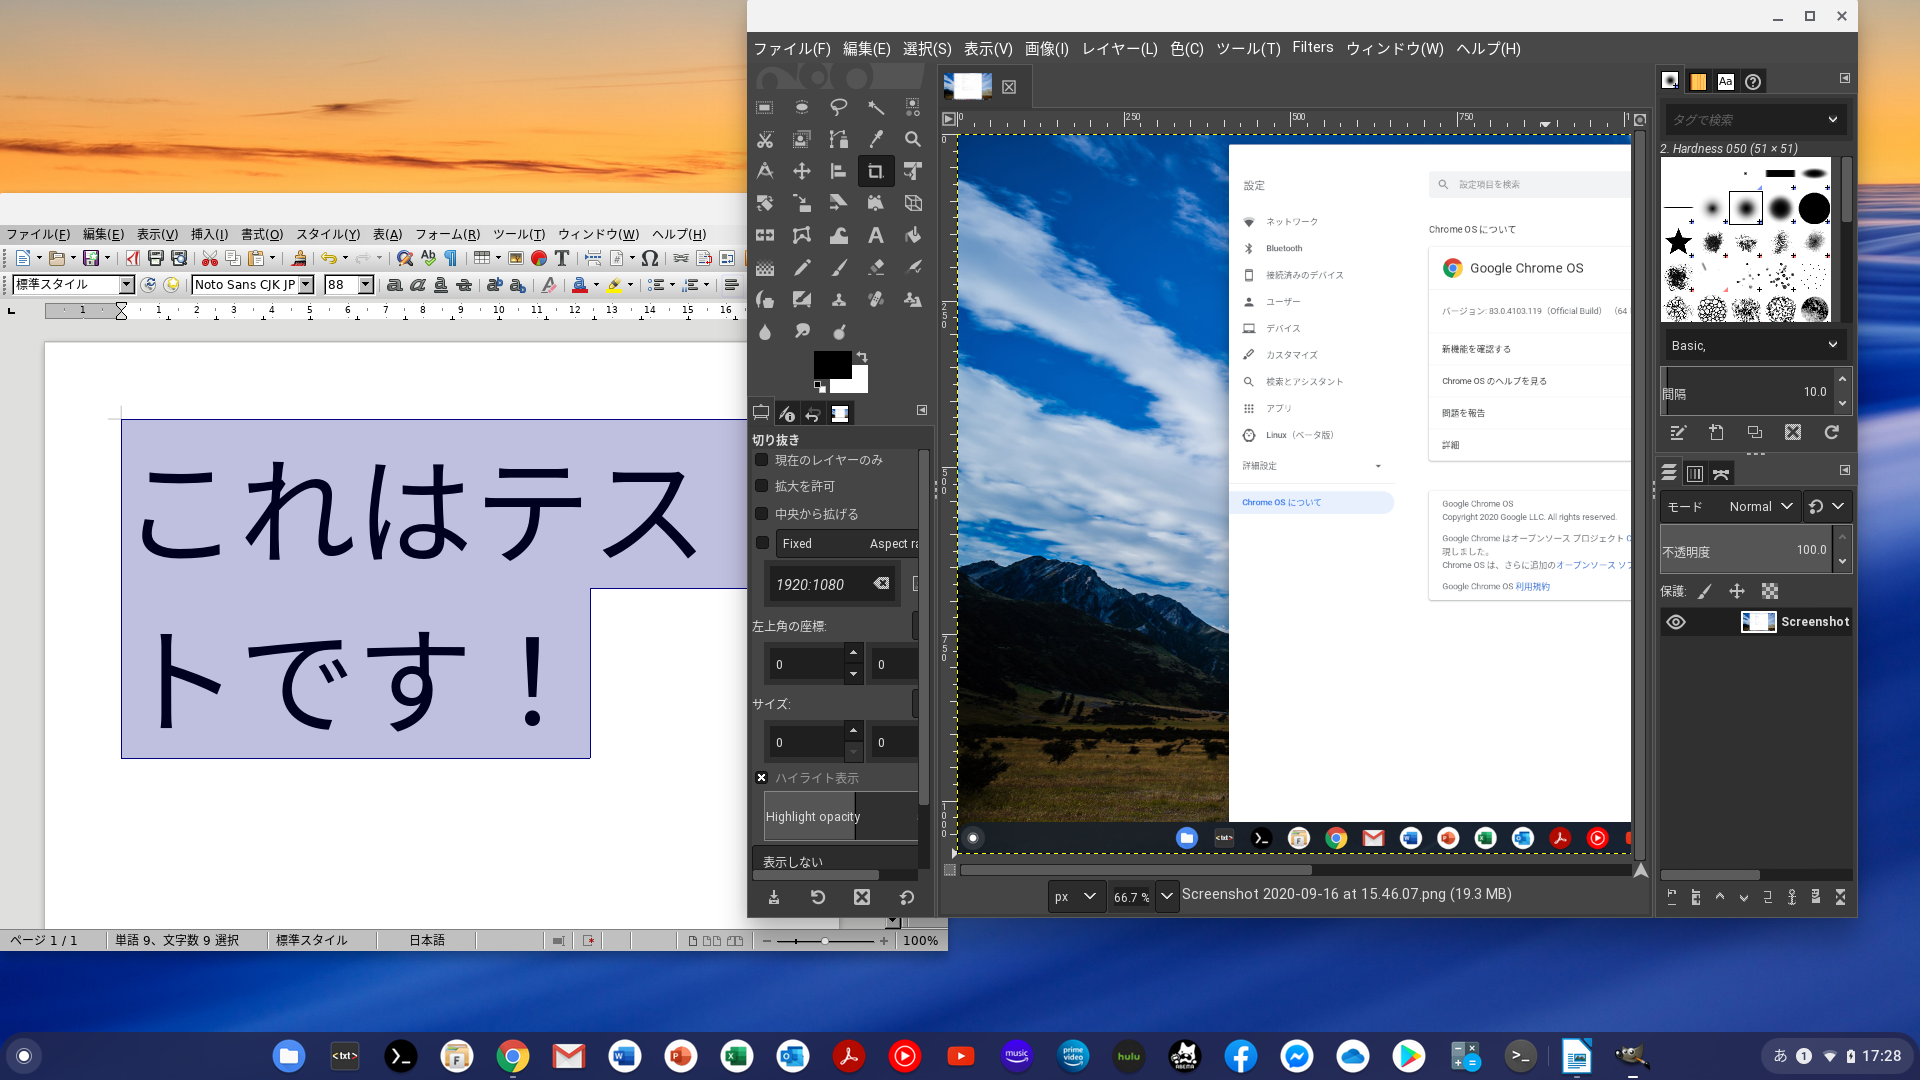Select the Crop tool in GIMP toolbox
This screenshot has width=1920, height=1080.
click(x=875, y=171)
